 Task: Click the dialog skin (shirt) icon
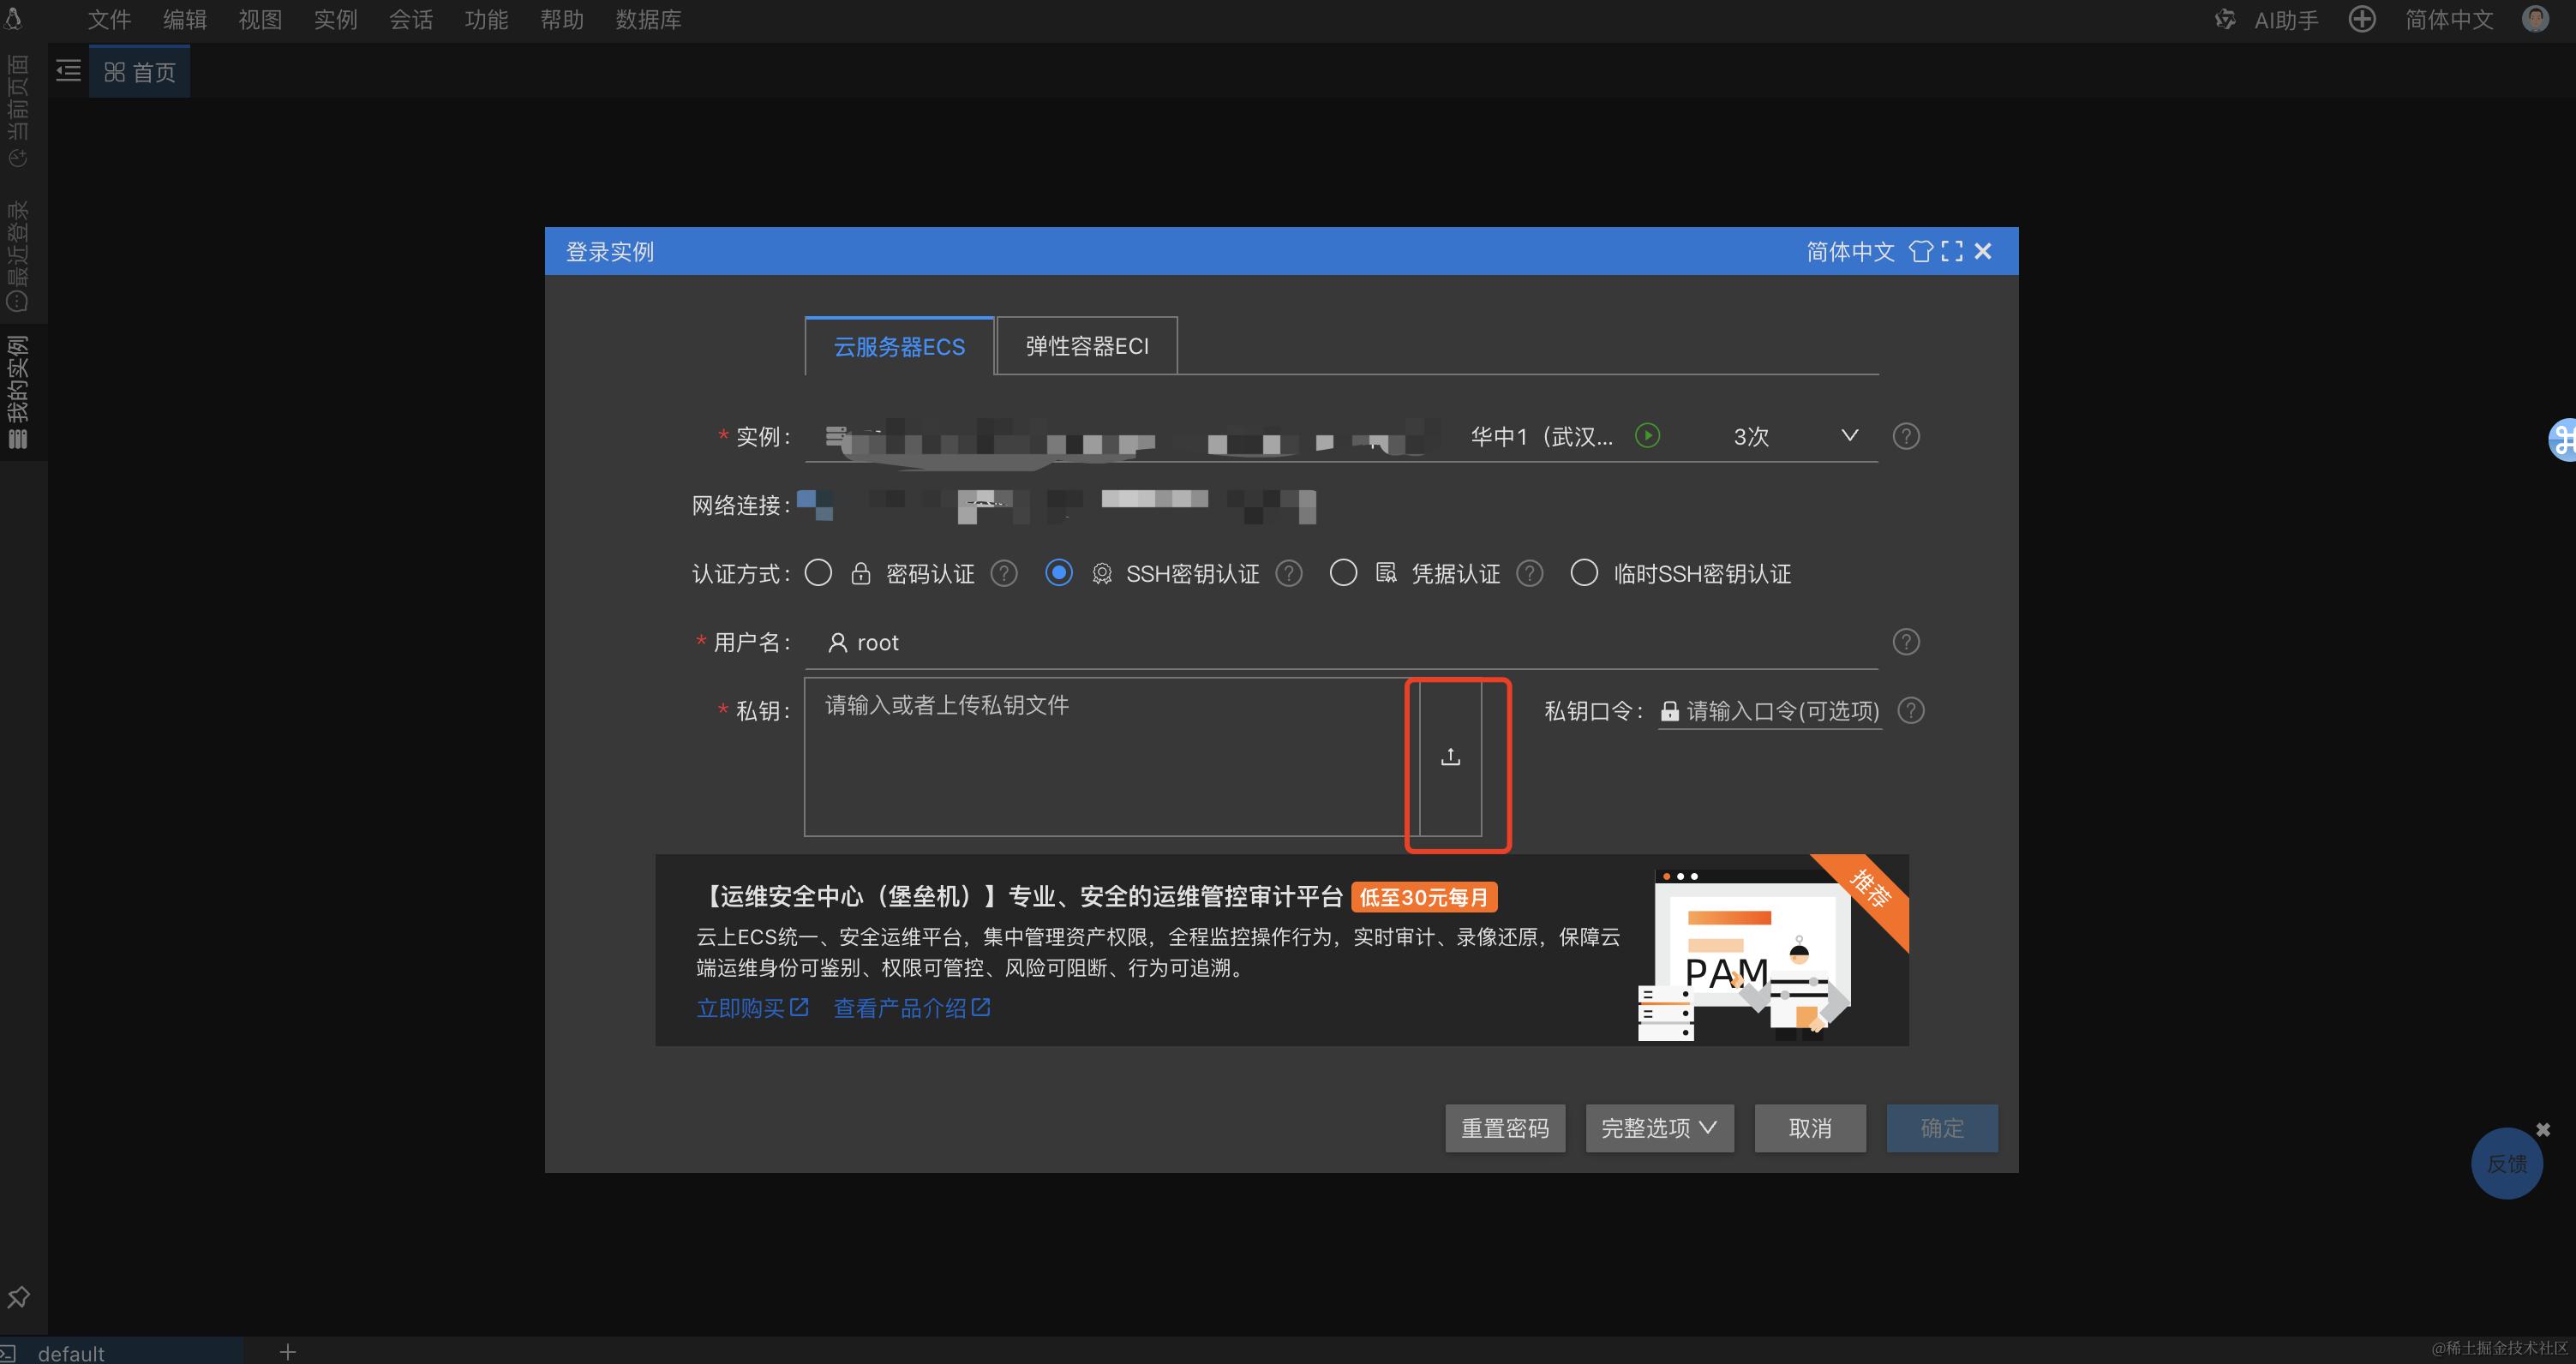click(x=1920, y=251)
